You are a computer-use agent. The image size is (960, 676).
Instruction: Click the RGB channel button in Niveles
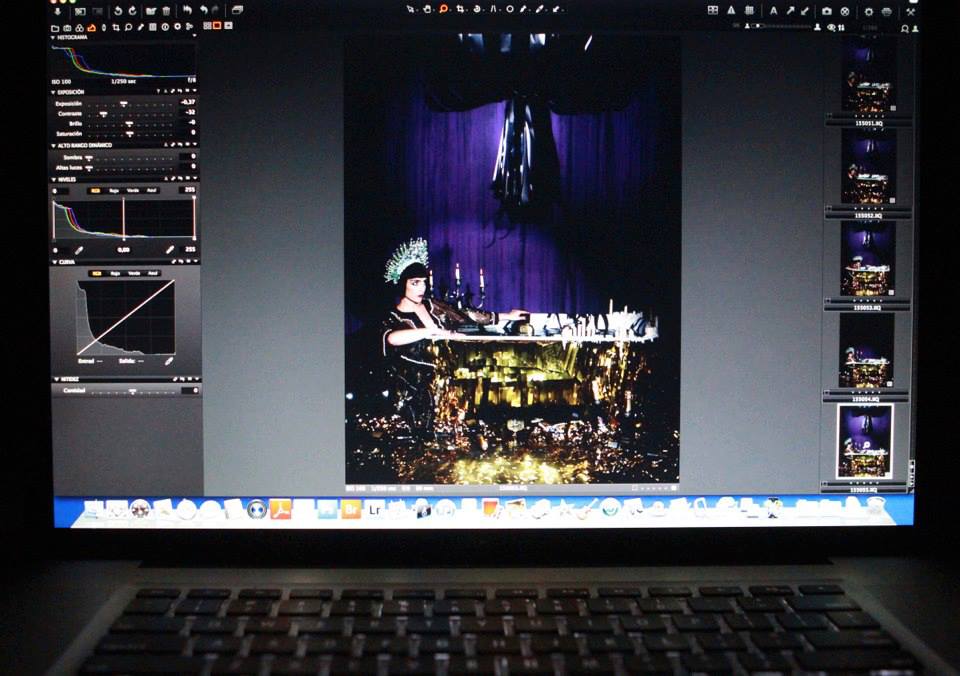coord(96,189)
